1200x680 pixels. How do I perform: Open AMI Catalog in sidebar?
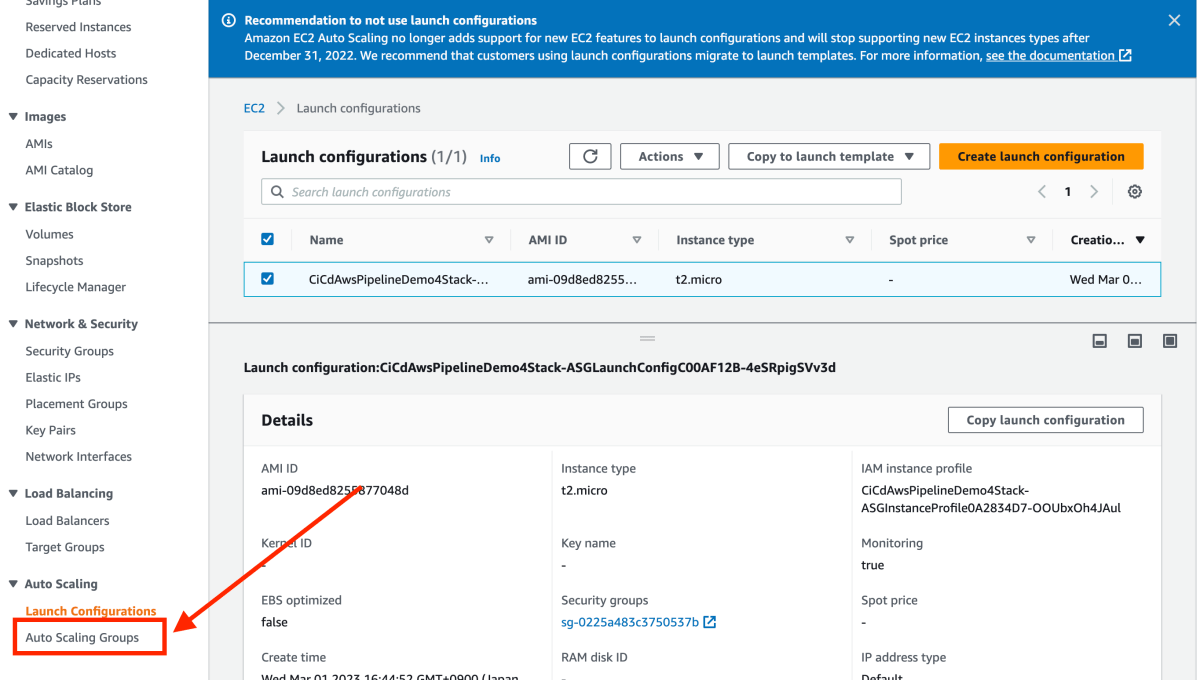coord(59,170)
